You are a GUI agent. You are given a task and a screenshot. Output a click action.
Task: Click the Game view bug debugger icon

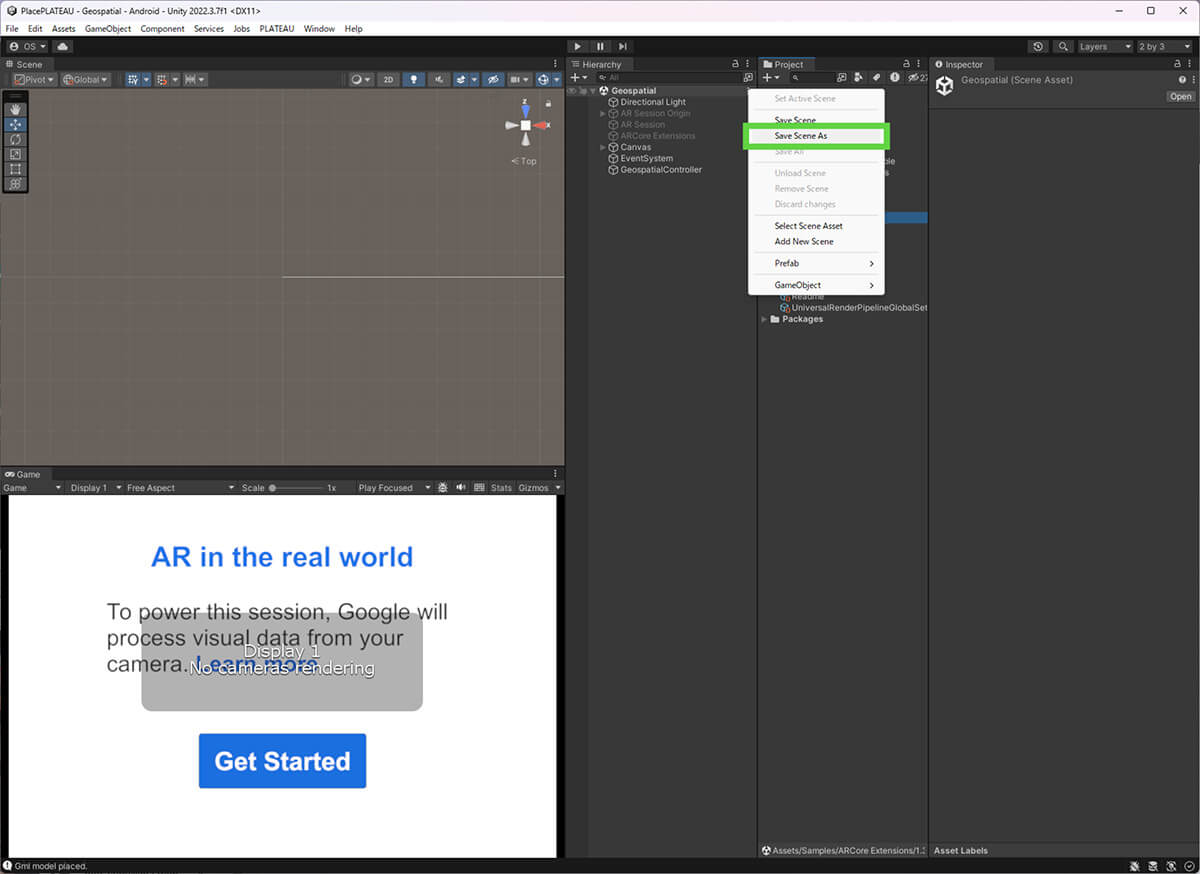(x=443, y=487)
